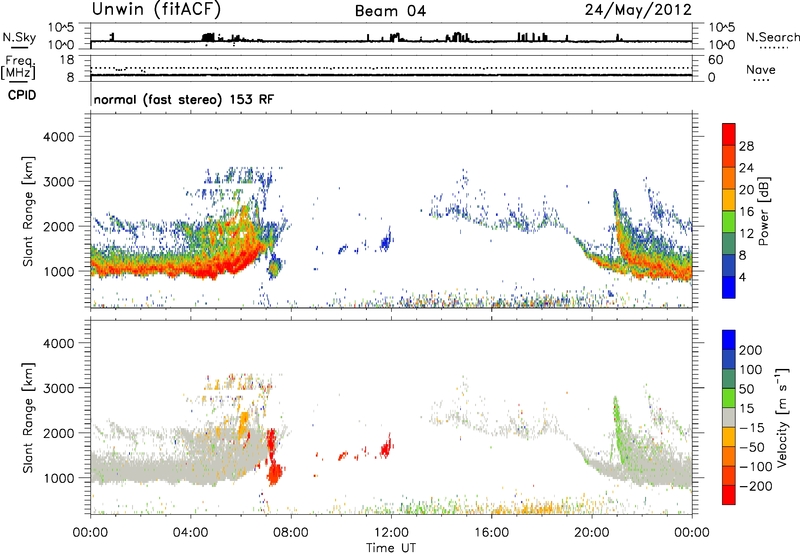Click the '08:00' time axis tick label
This screenshot has width=800, height=554.
coord(291,533)
